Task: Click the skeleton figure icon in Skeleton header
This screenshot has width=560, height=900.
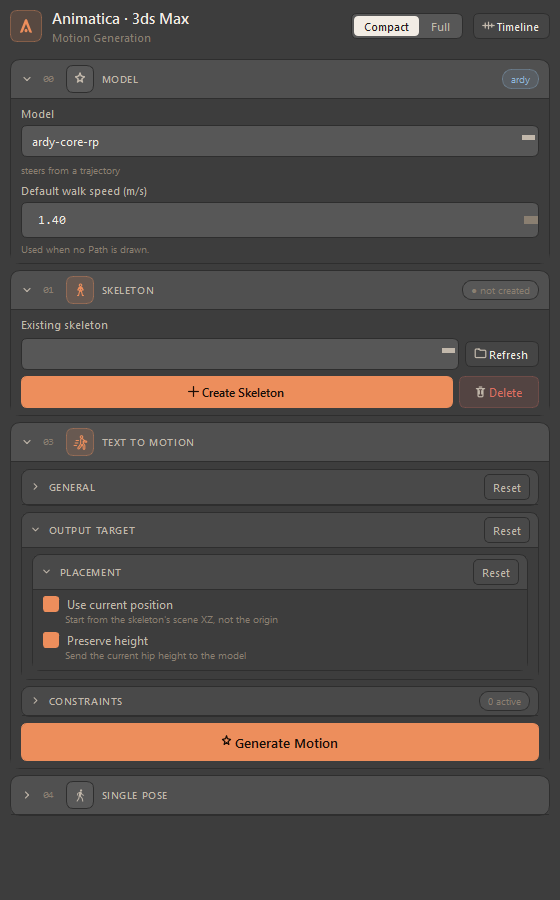Action: pos(80,290)
